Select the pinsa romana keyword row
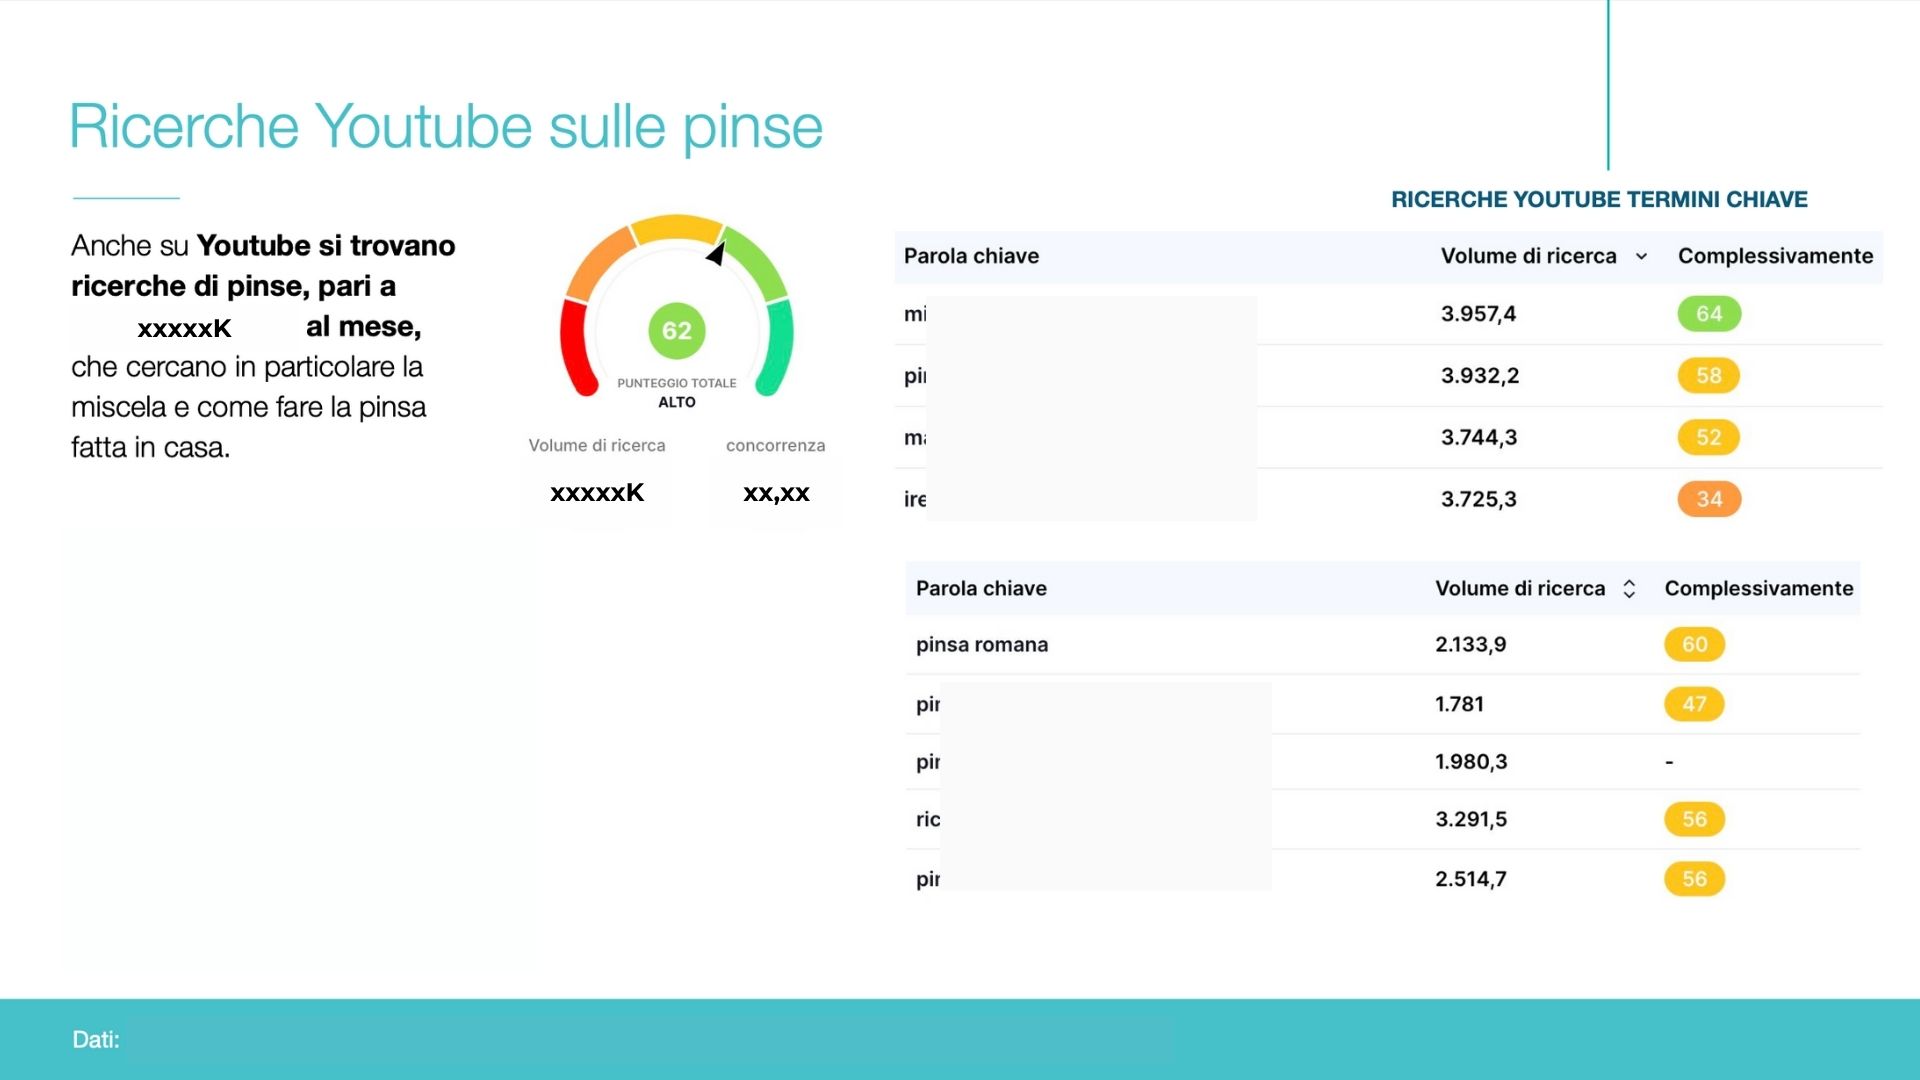 click(x=982, y=645)
